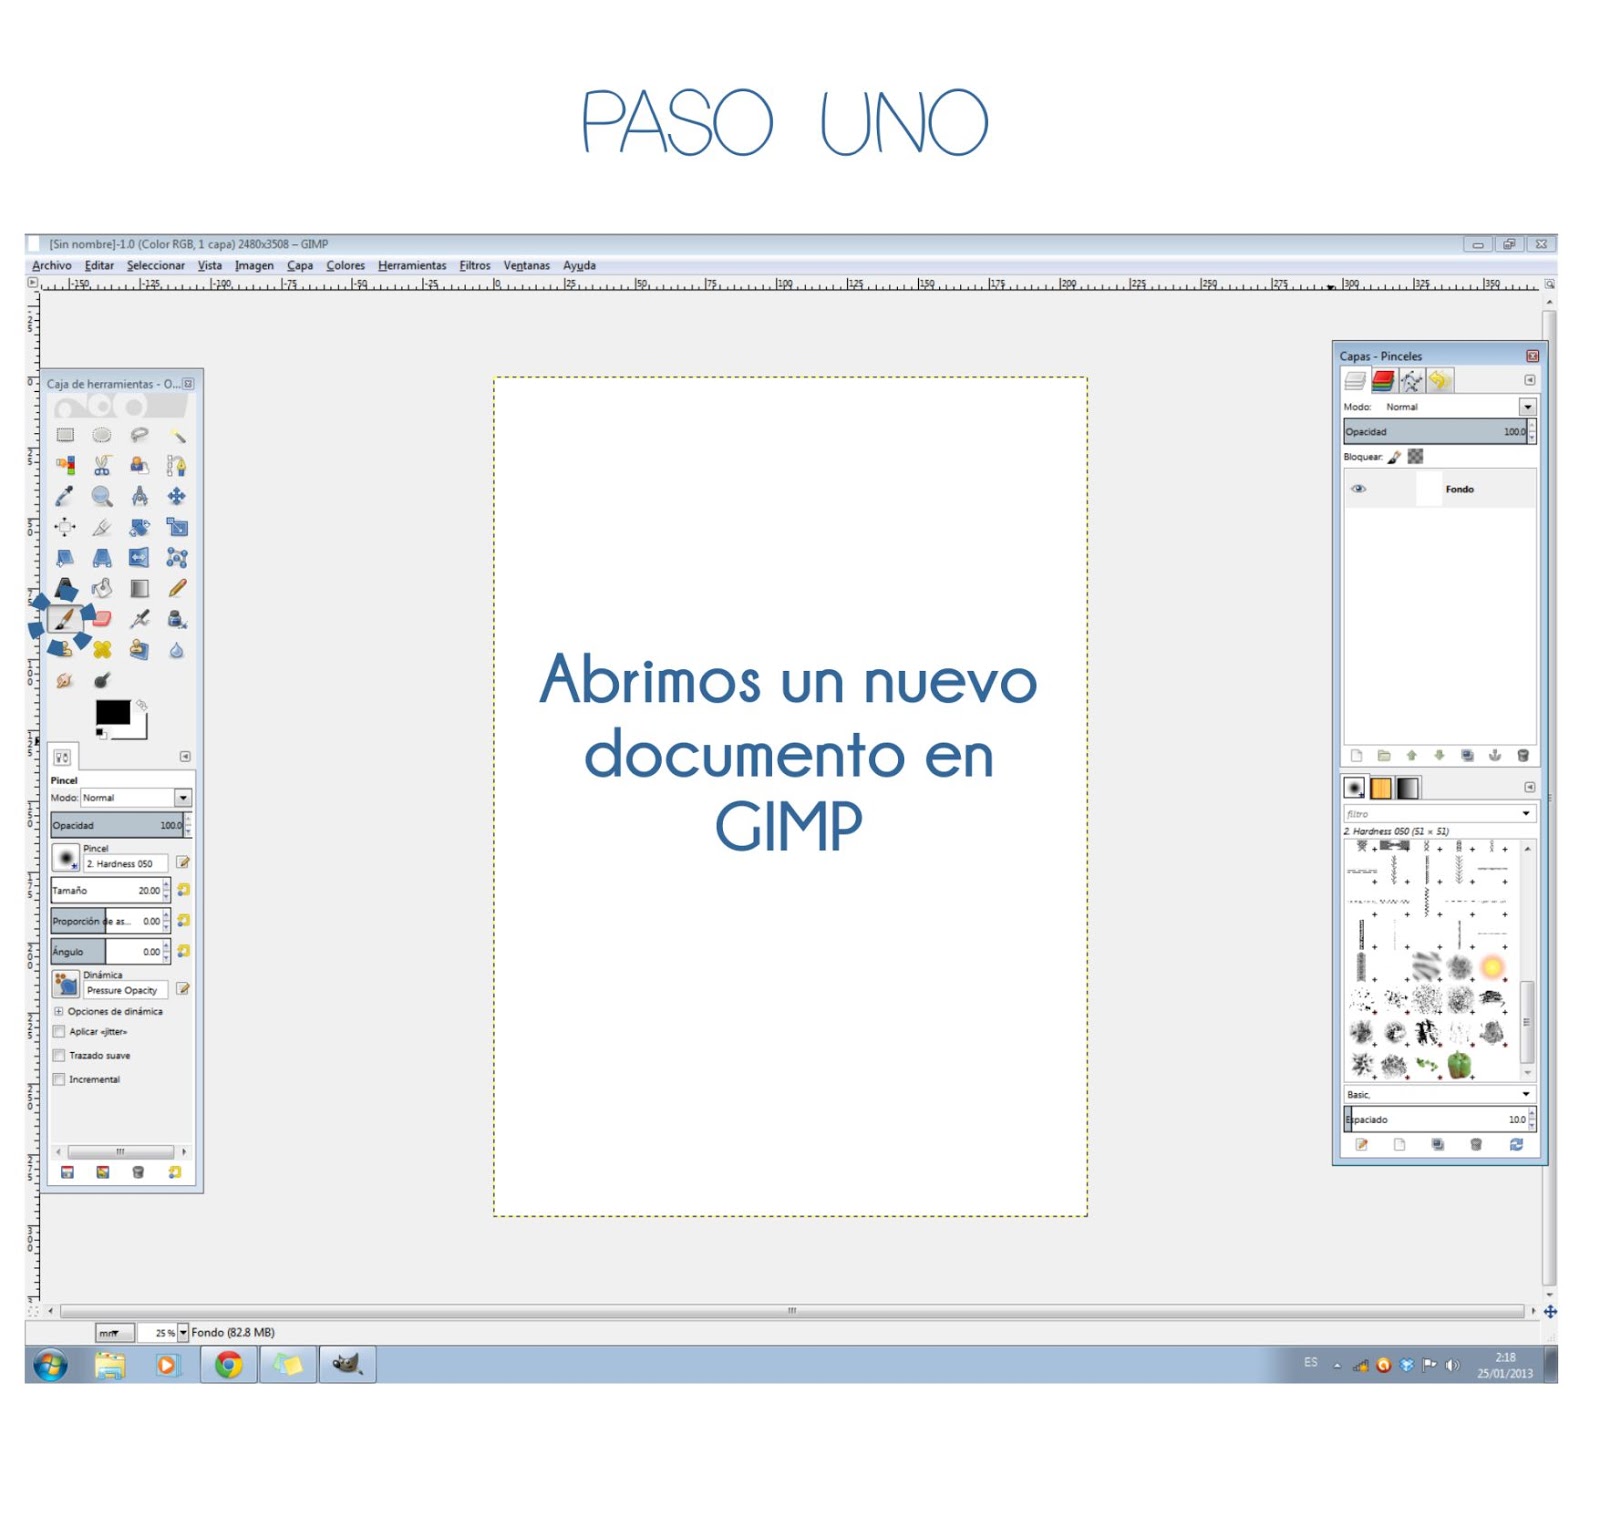Switch to the Channels tab in Capas dock
Image resolution: width=1600 pixels, height=1517 pixels.
(x=1383, y=380)
